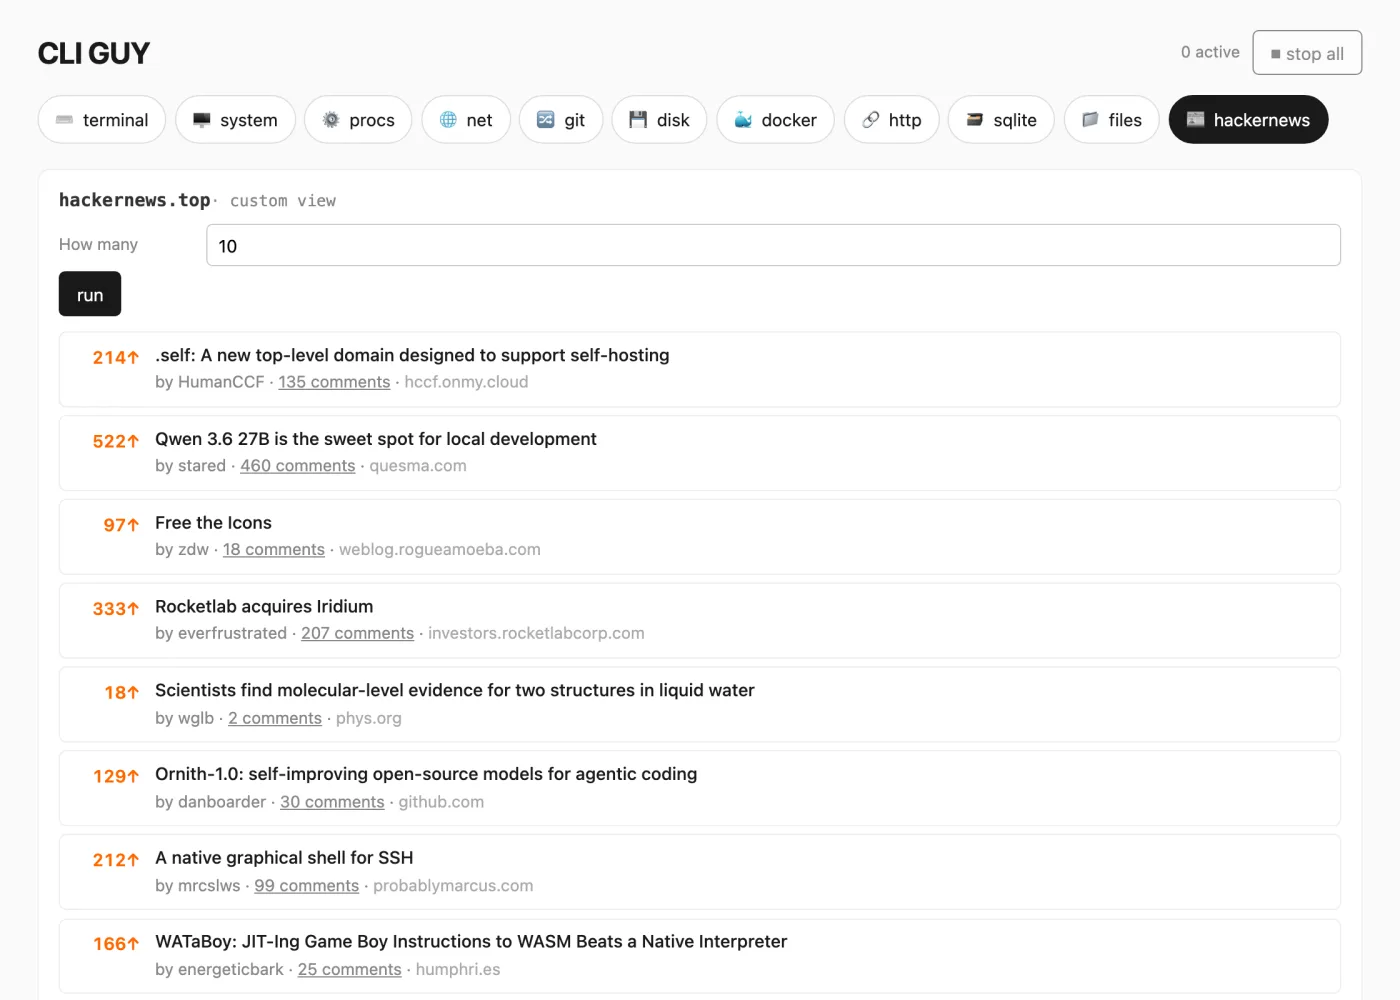Open 135 comments on .self story

tap(334, 382)
